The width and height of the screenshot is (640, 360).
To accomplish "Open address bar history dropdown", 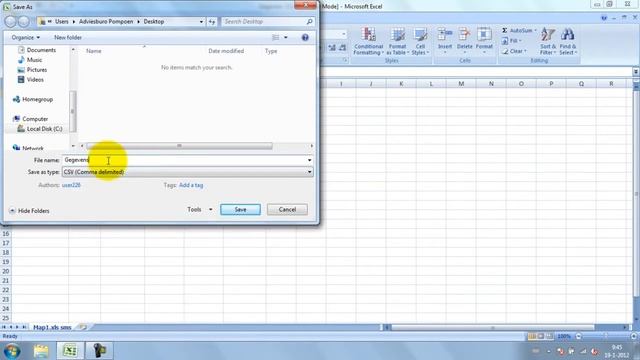I will point(201,22).
